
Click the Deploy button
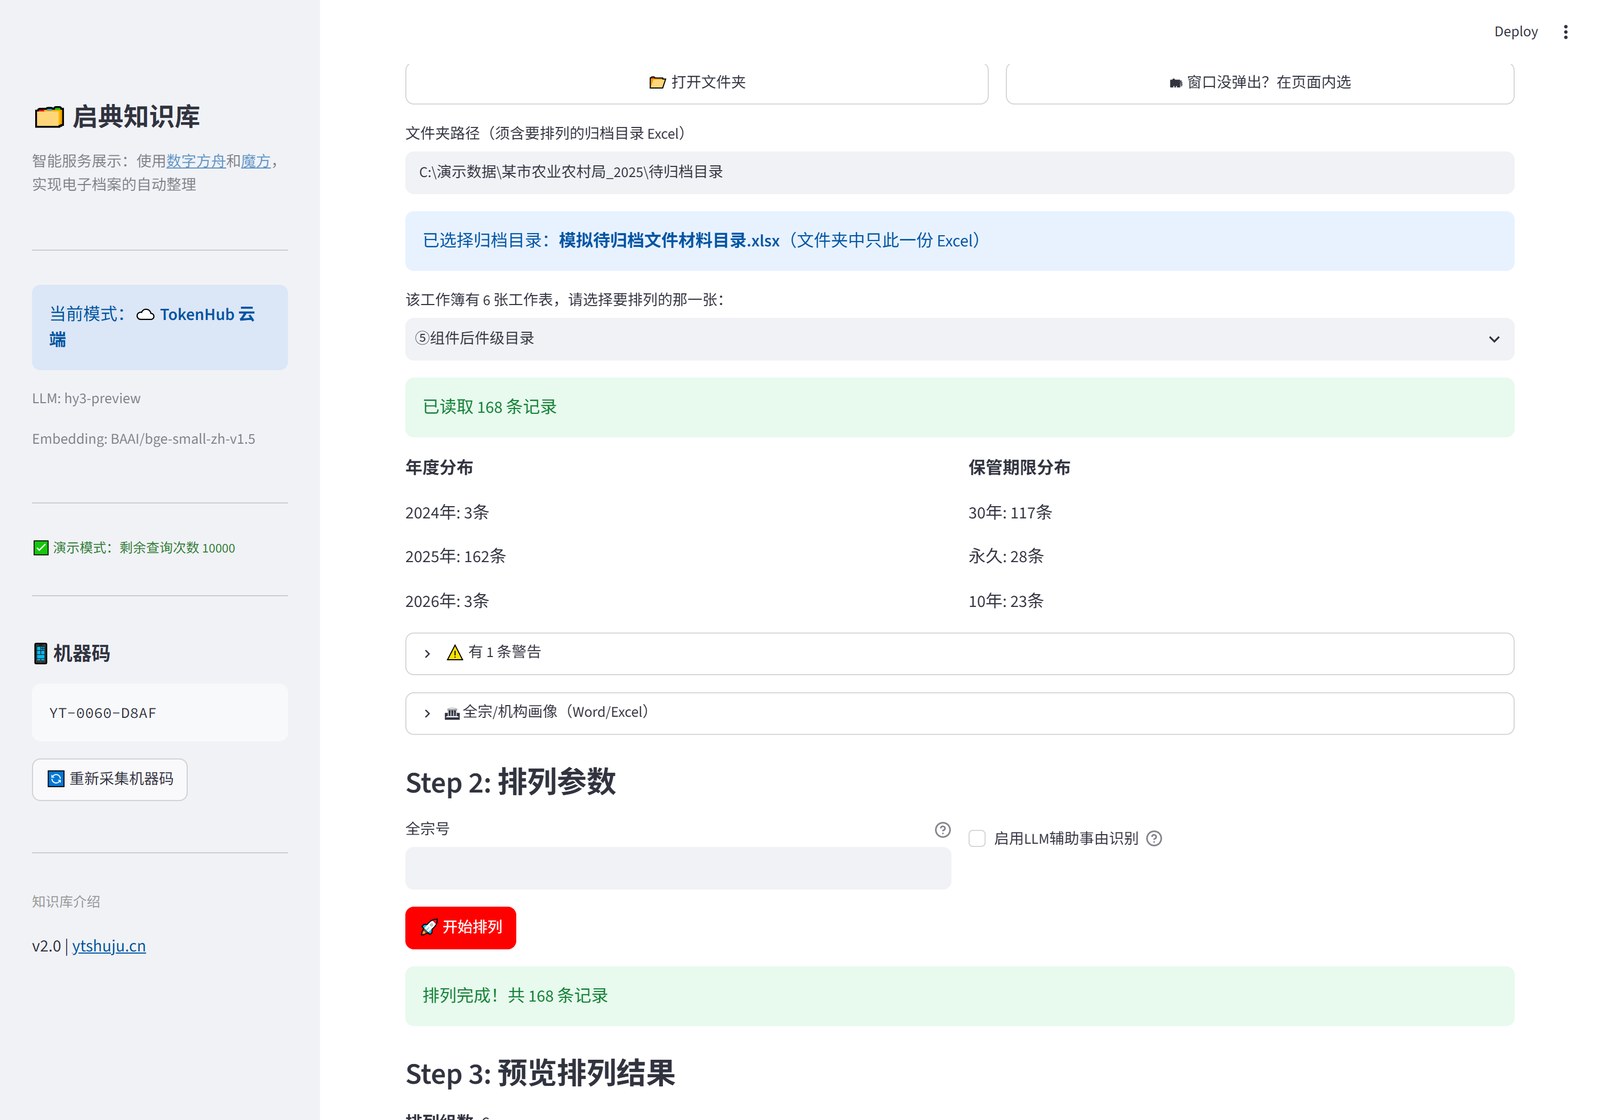pyautogui.click(x=1516, y=32)
